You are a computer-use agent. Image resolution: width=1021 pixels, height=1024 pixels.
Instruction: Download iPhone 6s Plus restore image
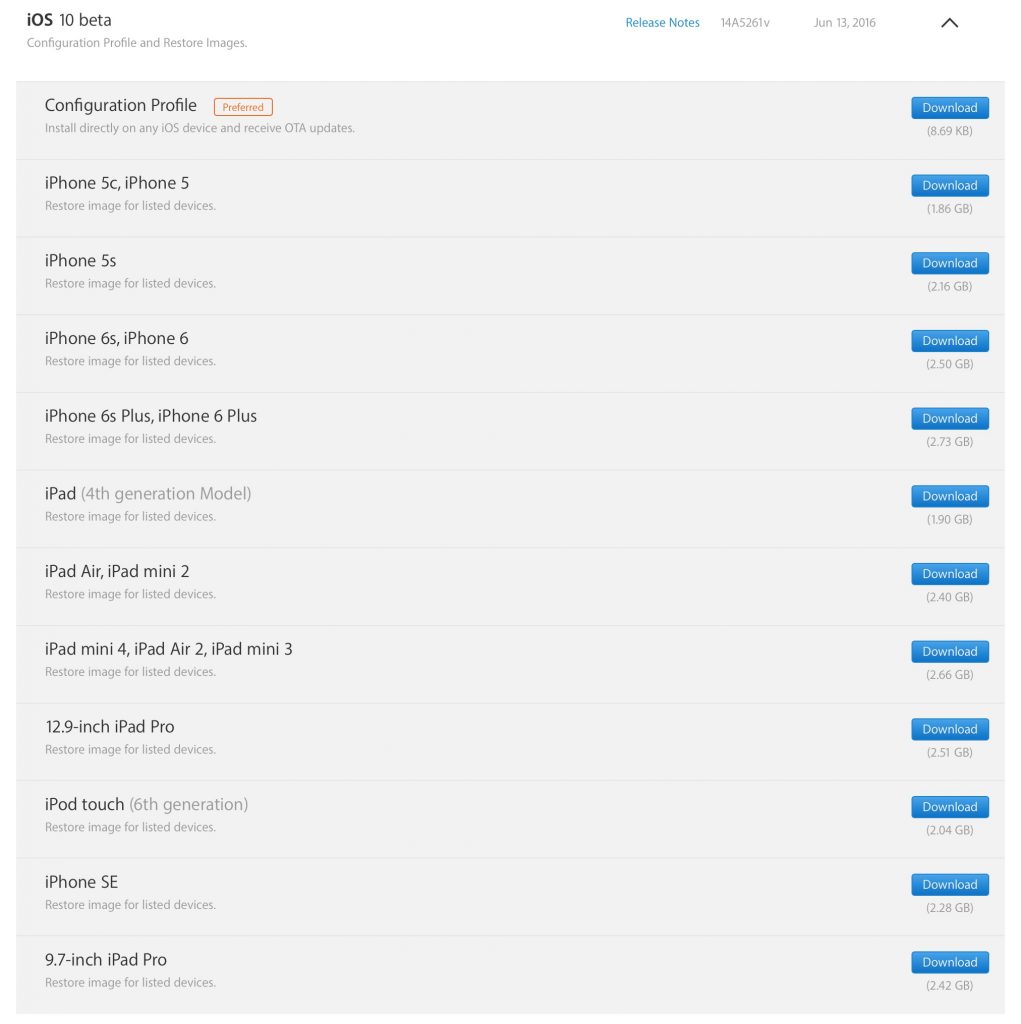click(949, 419)
